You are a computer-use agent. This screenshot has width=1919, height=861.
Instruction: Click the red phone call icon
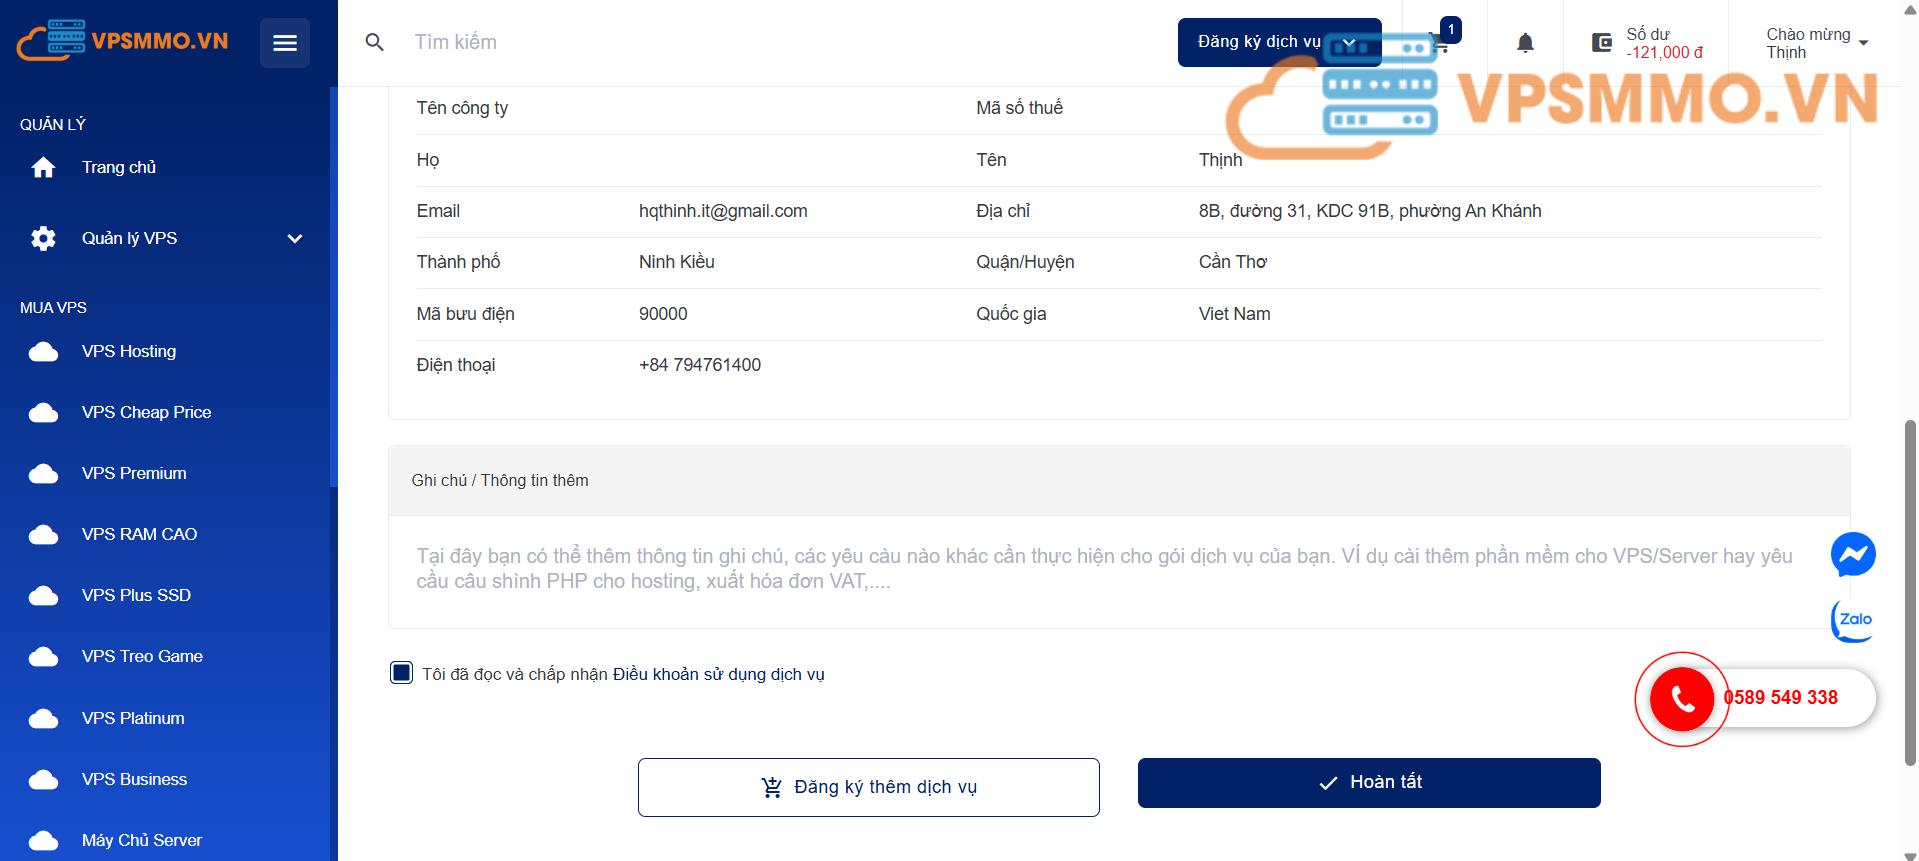(1682, 699)
